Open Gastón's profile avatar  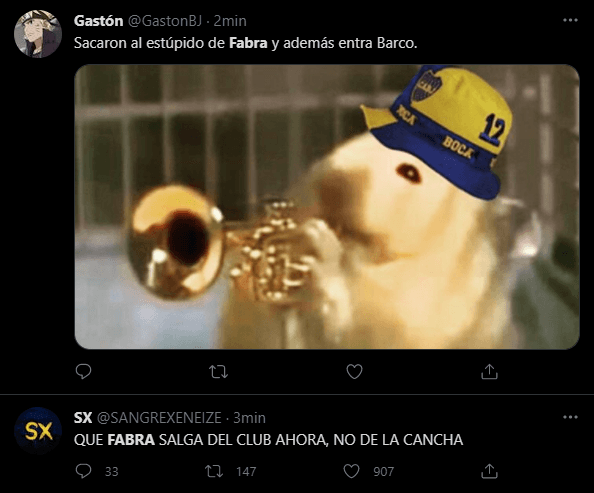[x=38, y=34]
